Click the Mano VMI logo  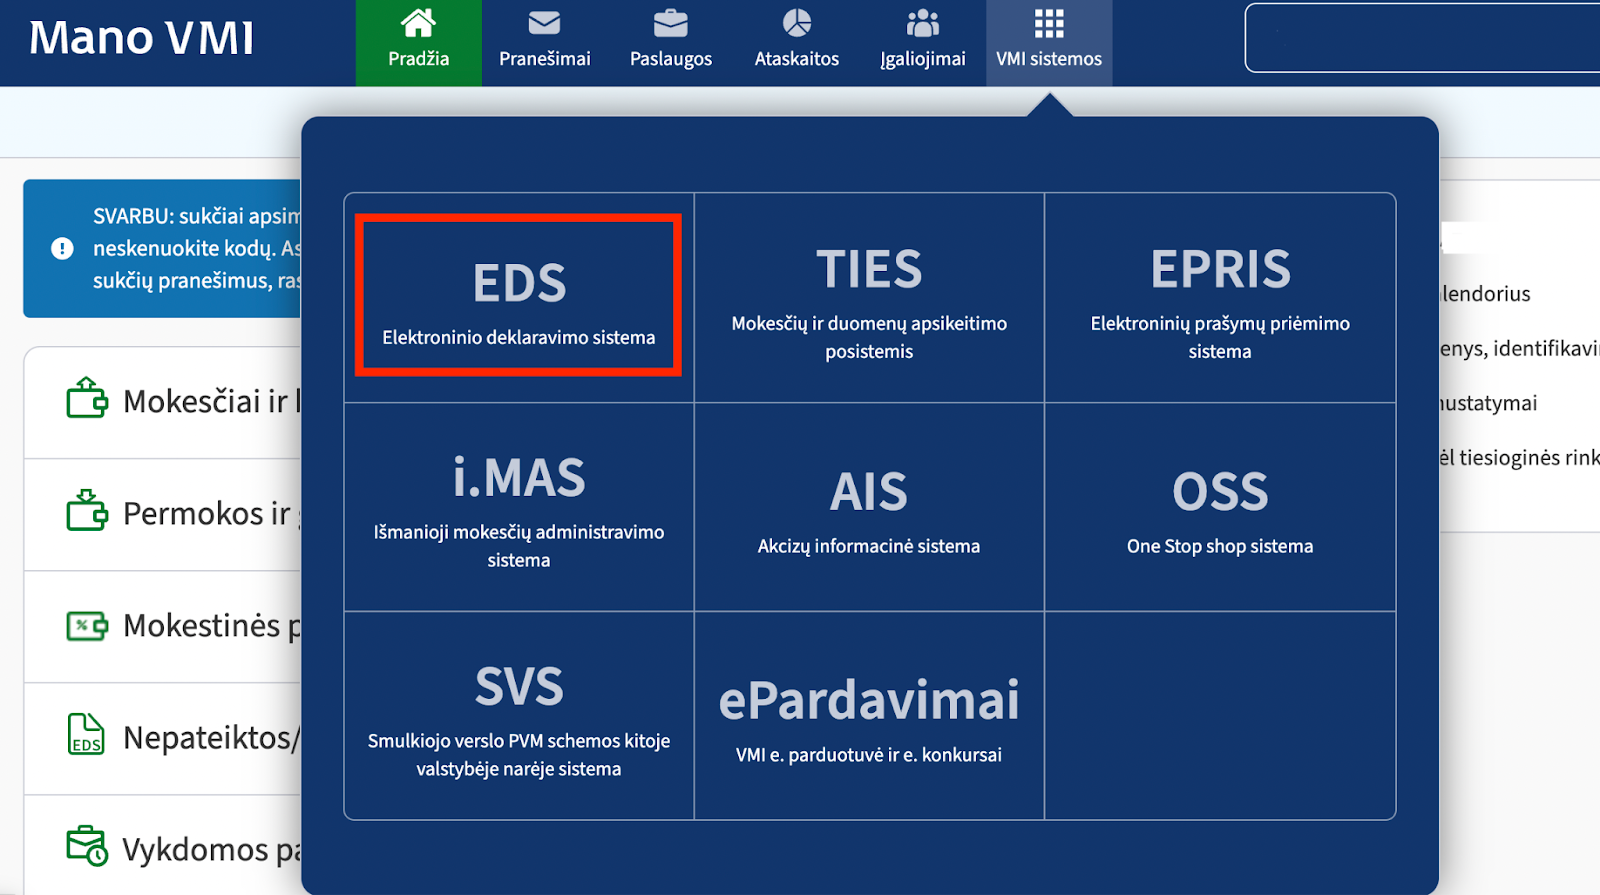click(x=141, y=38)
